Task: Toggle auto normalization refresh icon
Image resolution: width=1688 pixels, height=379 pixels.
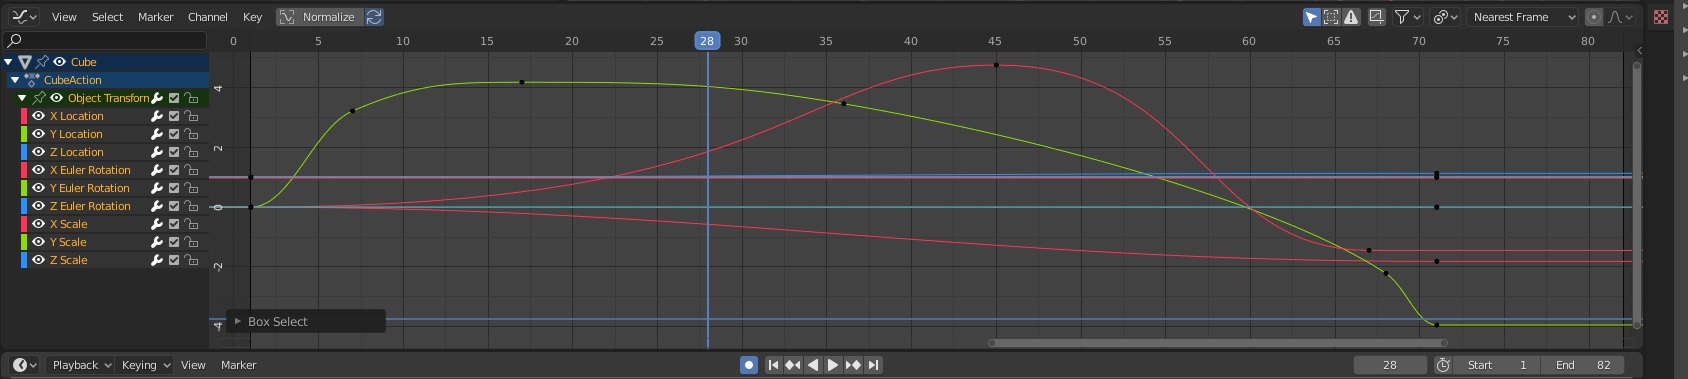Action: coord(374,17)
